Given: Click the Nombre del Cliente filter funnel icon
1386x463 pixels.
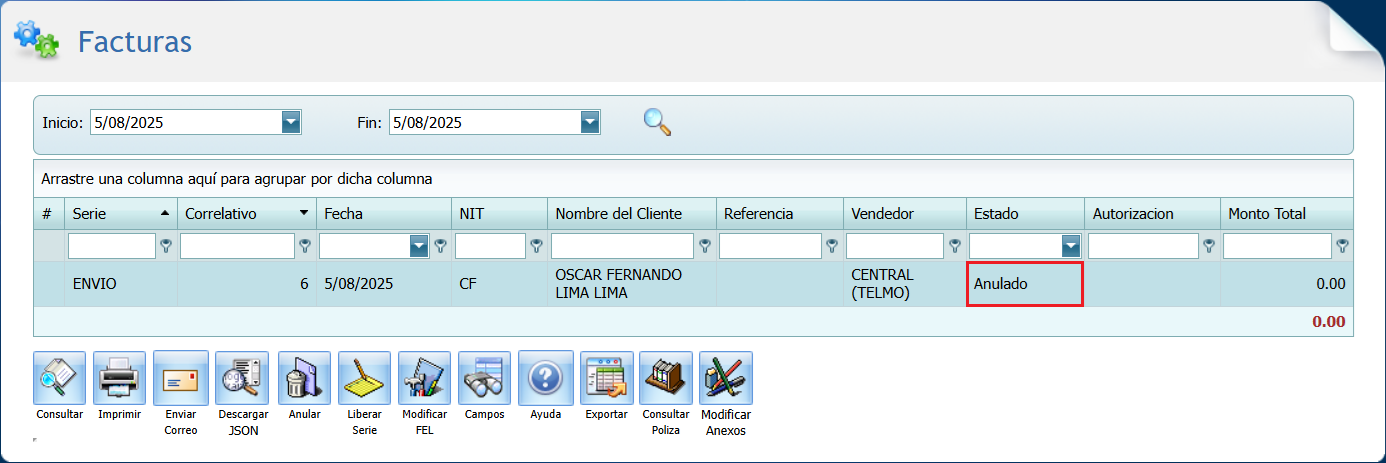Looking at the screenshot, I should pyautogui.click(x=705, y=246).
